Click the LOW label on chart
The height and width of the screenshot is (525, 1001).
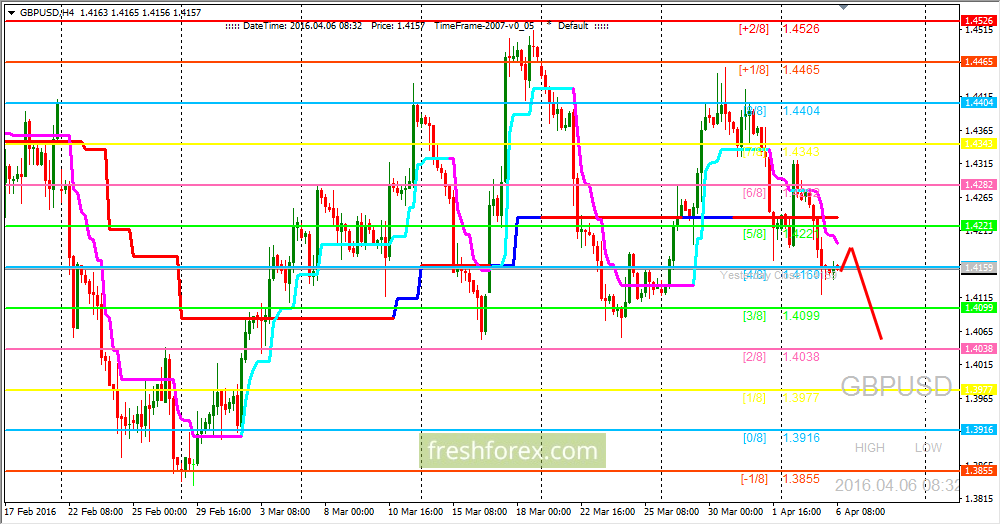(x=928, y=448)
